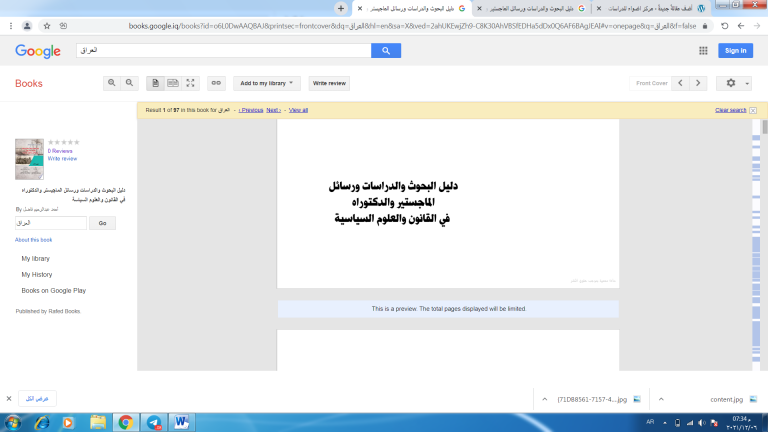Open the Google apps grid

point(703,50)
